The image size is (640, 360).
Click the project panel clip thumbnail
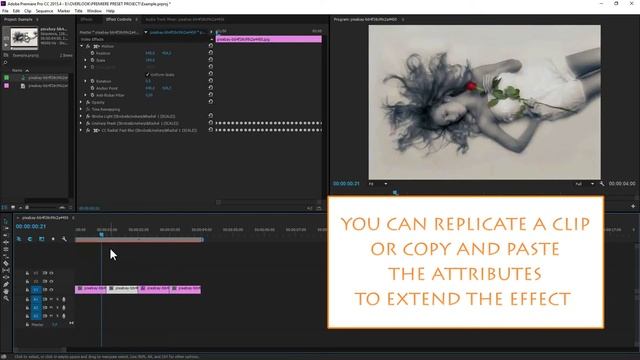click(x=24, y=38)
